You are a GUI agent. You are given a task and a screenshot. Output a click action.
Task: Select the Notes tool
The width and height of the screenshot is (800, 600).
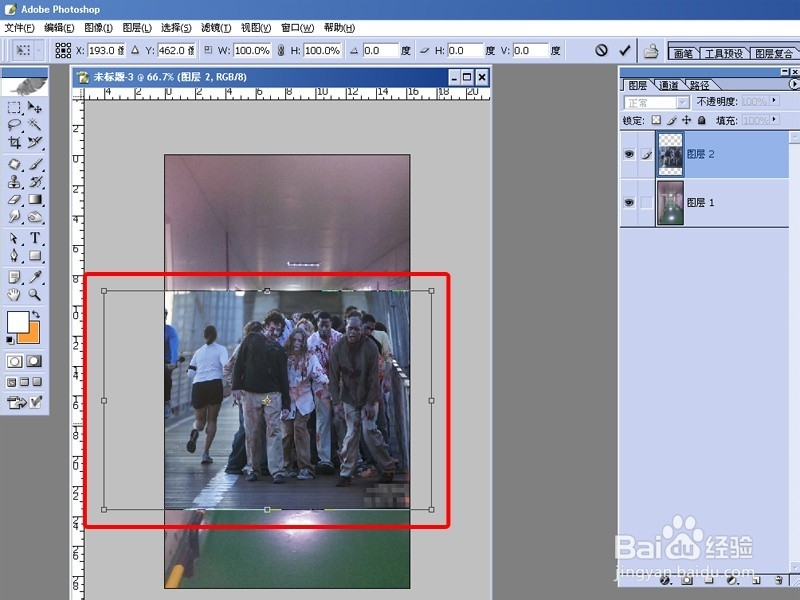point(14,277)
